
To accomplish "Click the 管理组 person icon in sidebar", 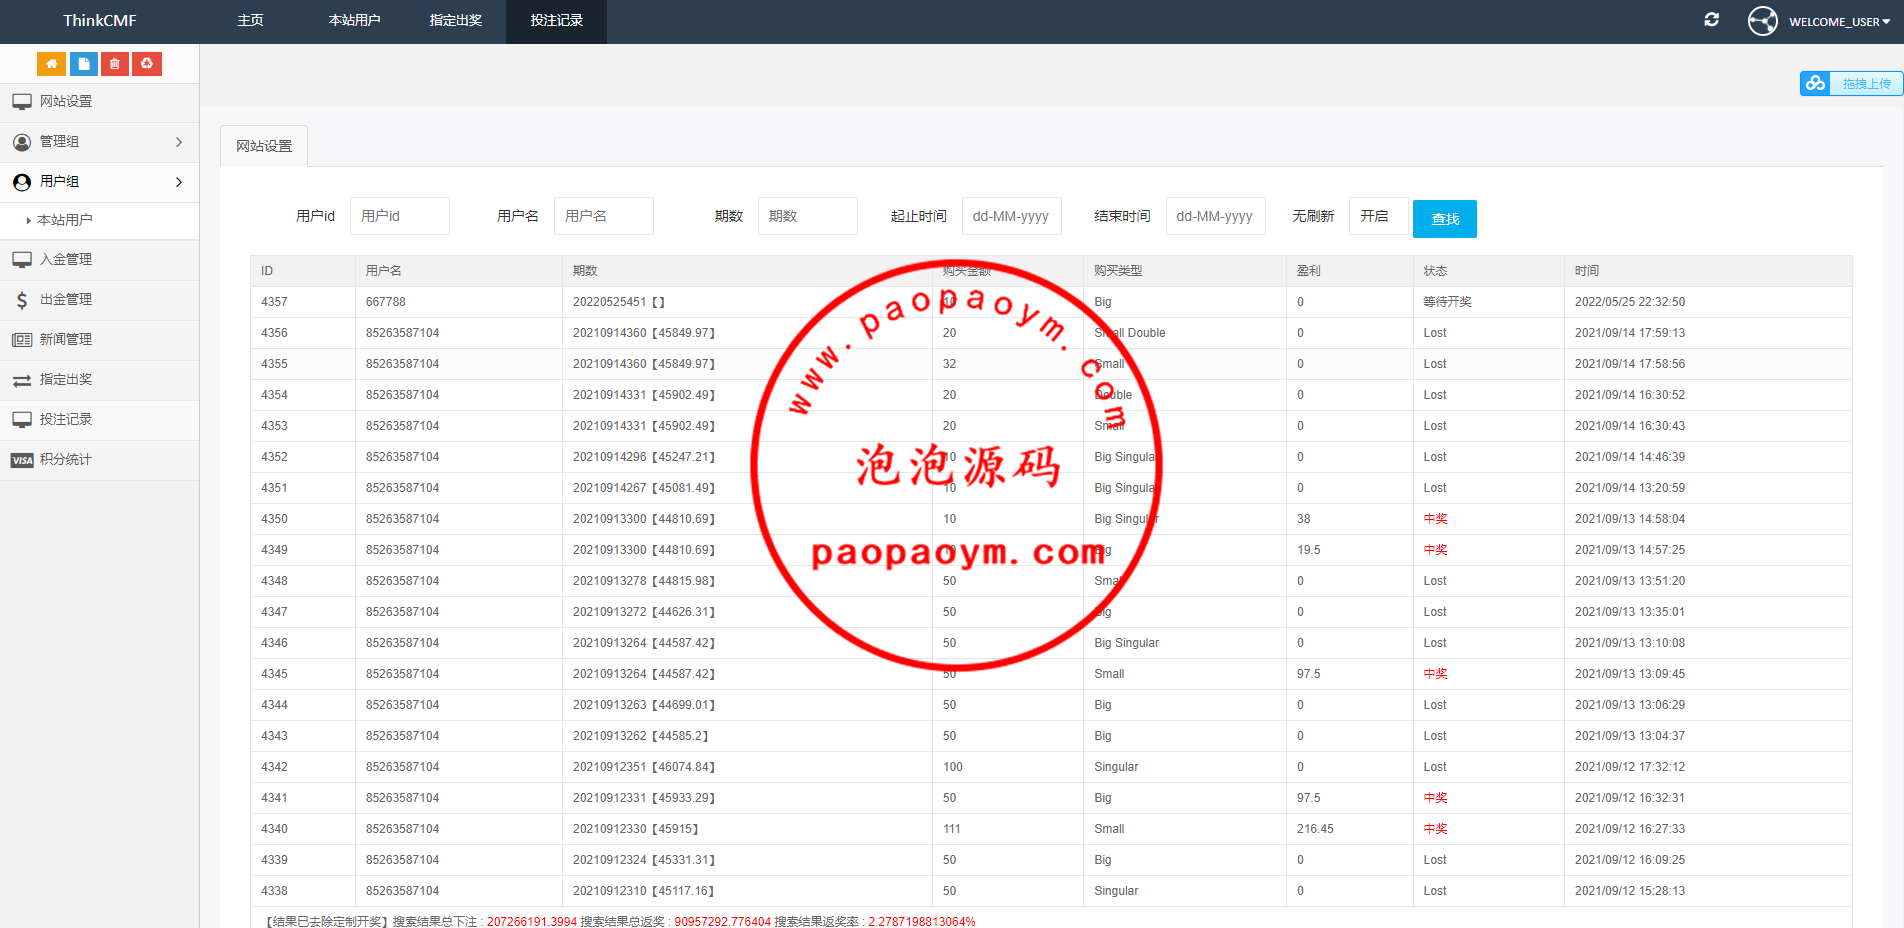I will 22,142.
